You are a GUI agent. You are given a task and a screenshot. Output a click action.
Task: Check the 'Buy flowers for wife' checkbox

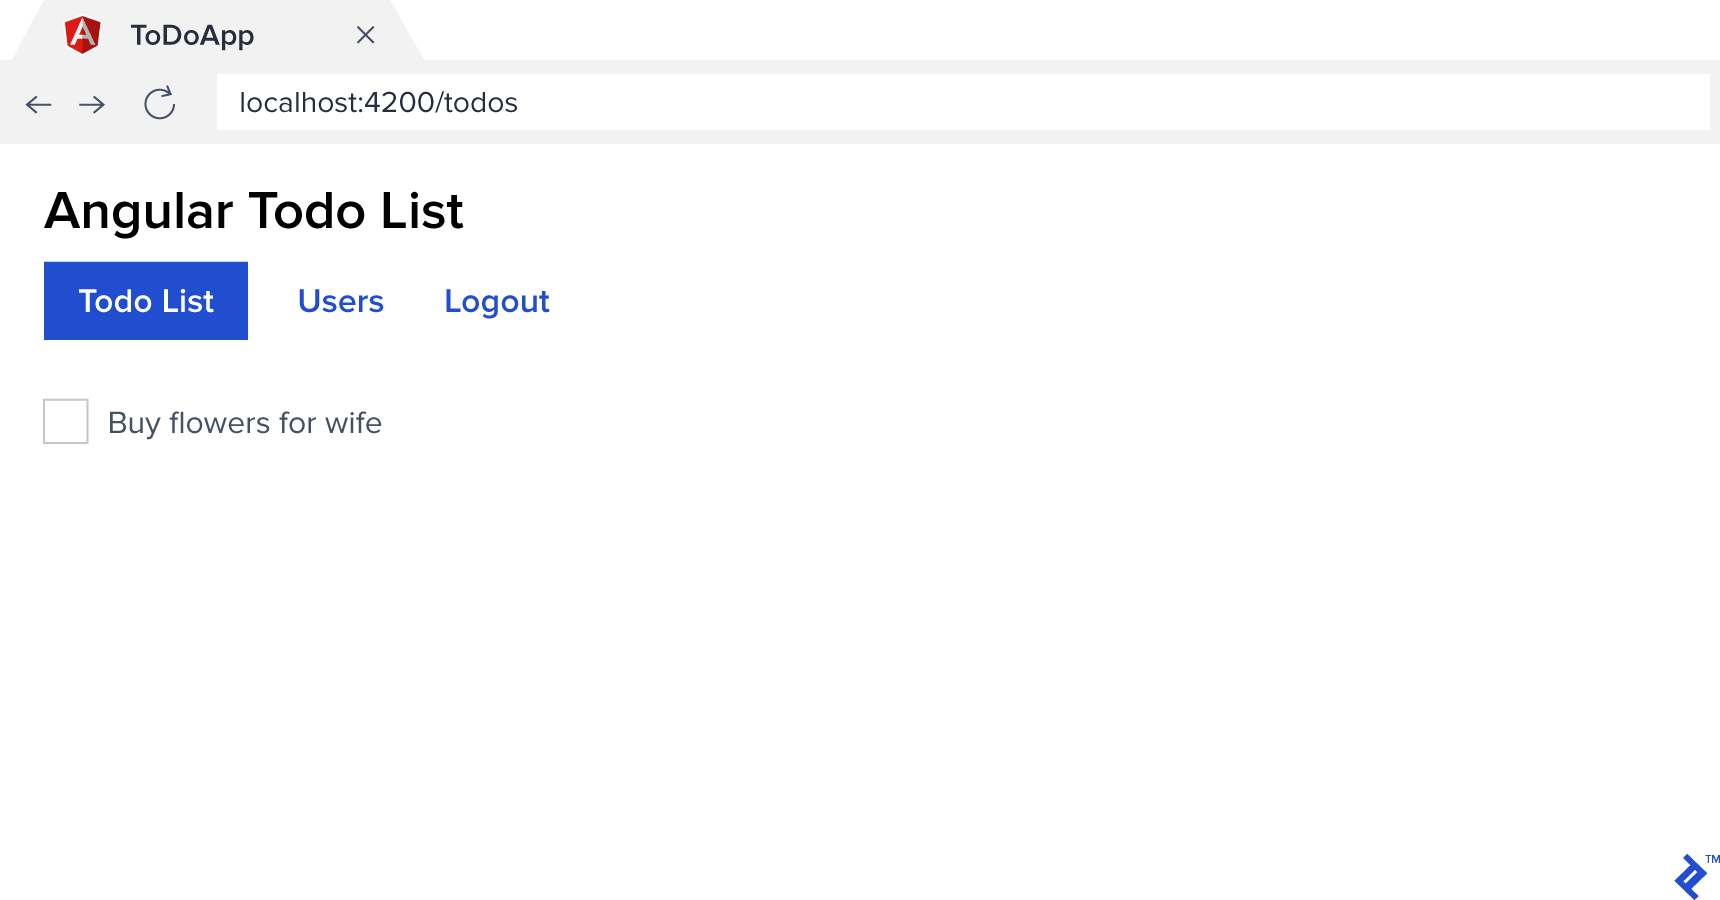65,422
